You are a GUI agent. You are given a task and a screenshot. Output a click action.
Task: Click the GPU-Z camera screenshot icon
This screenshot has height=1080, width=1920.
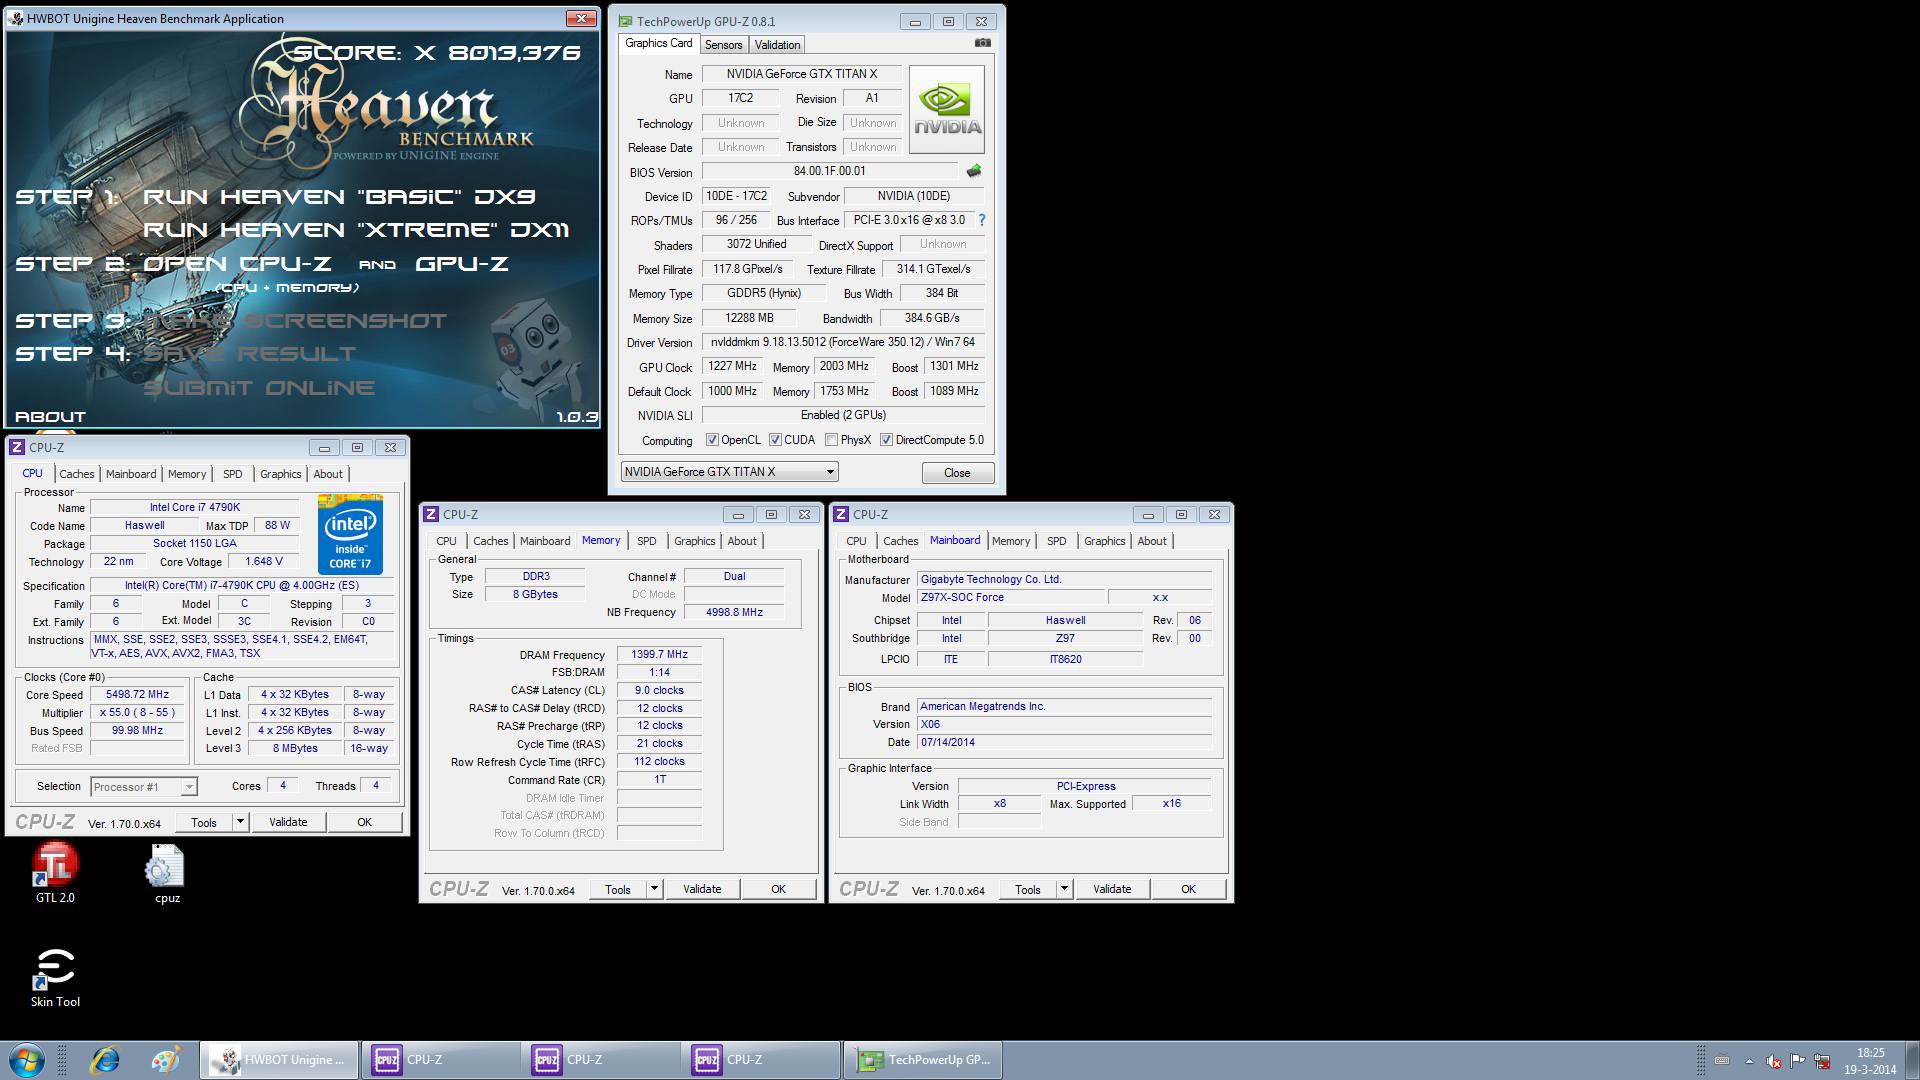point(982,43)
